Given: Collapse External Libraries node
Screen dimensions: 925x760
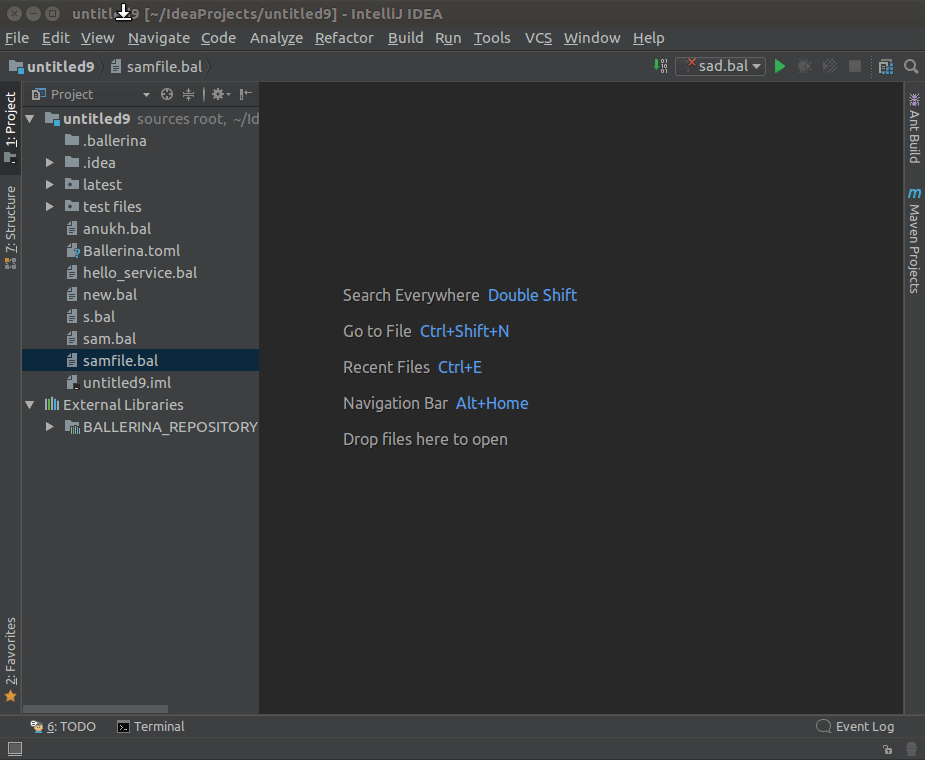Looking at the screenshot, I should click(x=29, y=405).
